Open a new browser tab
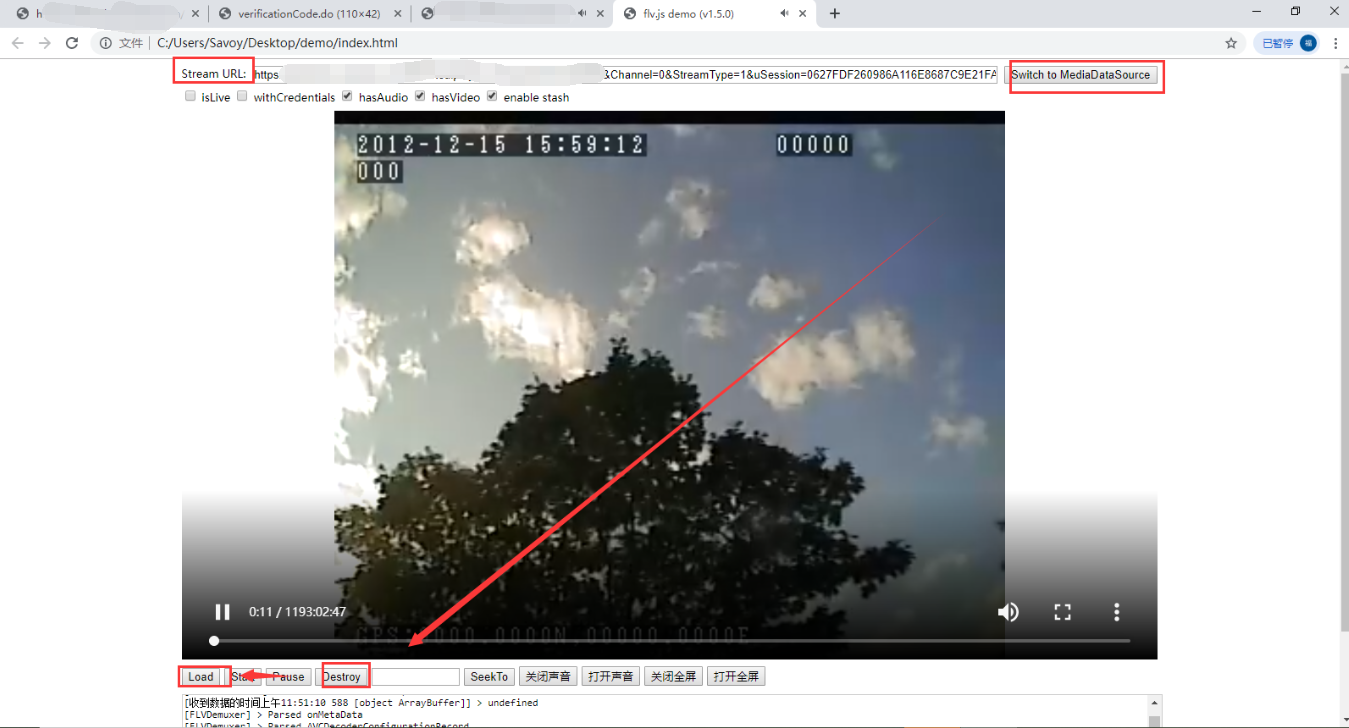The height and width of the screenshot is (728, 1349). click(835, 13)
